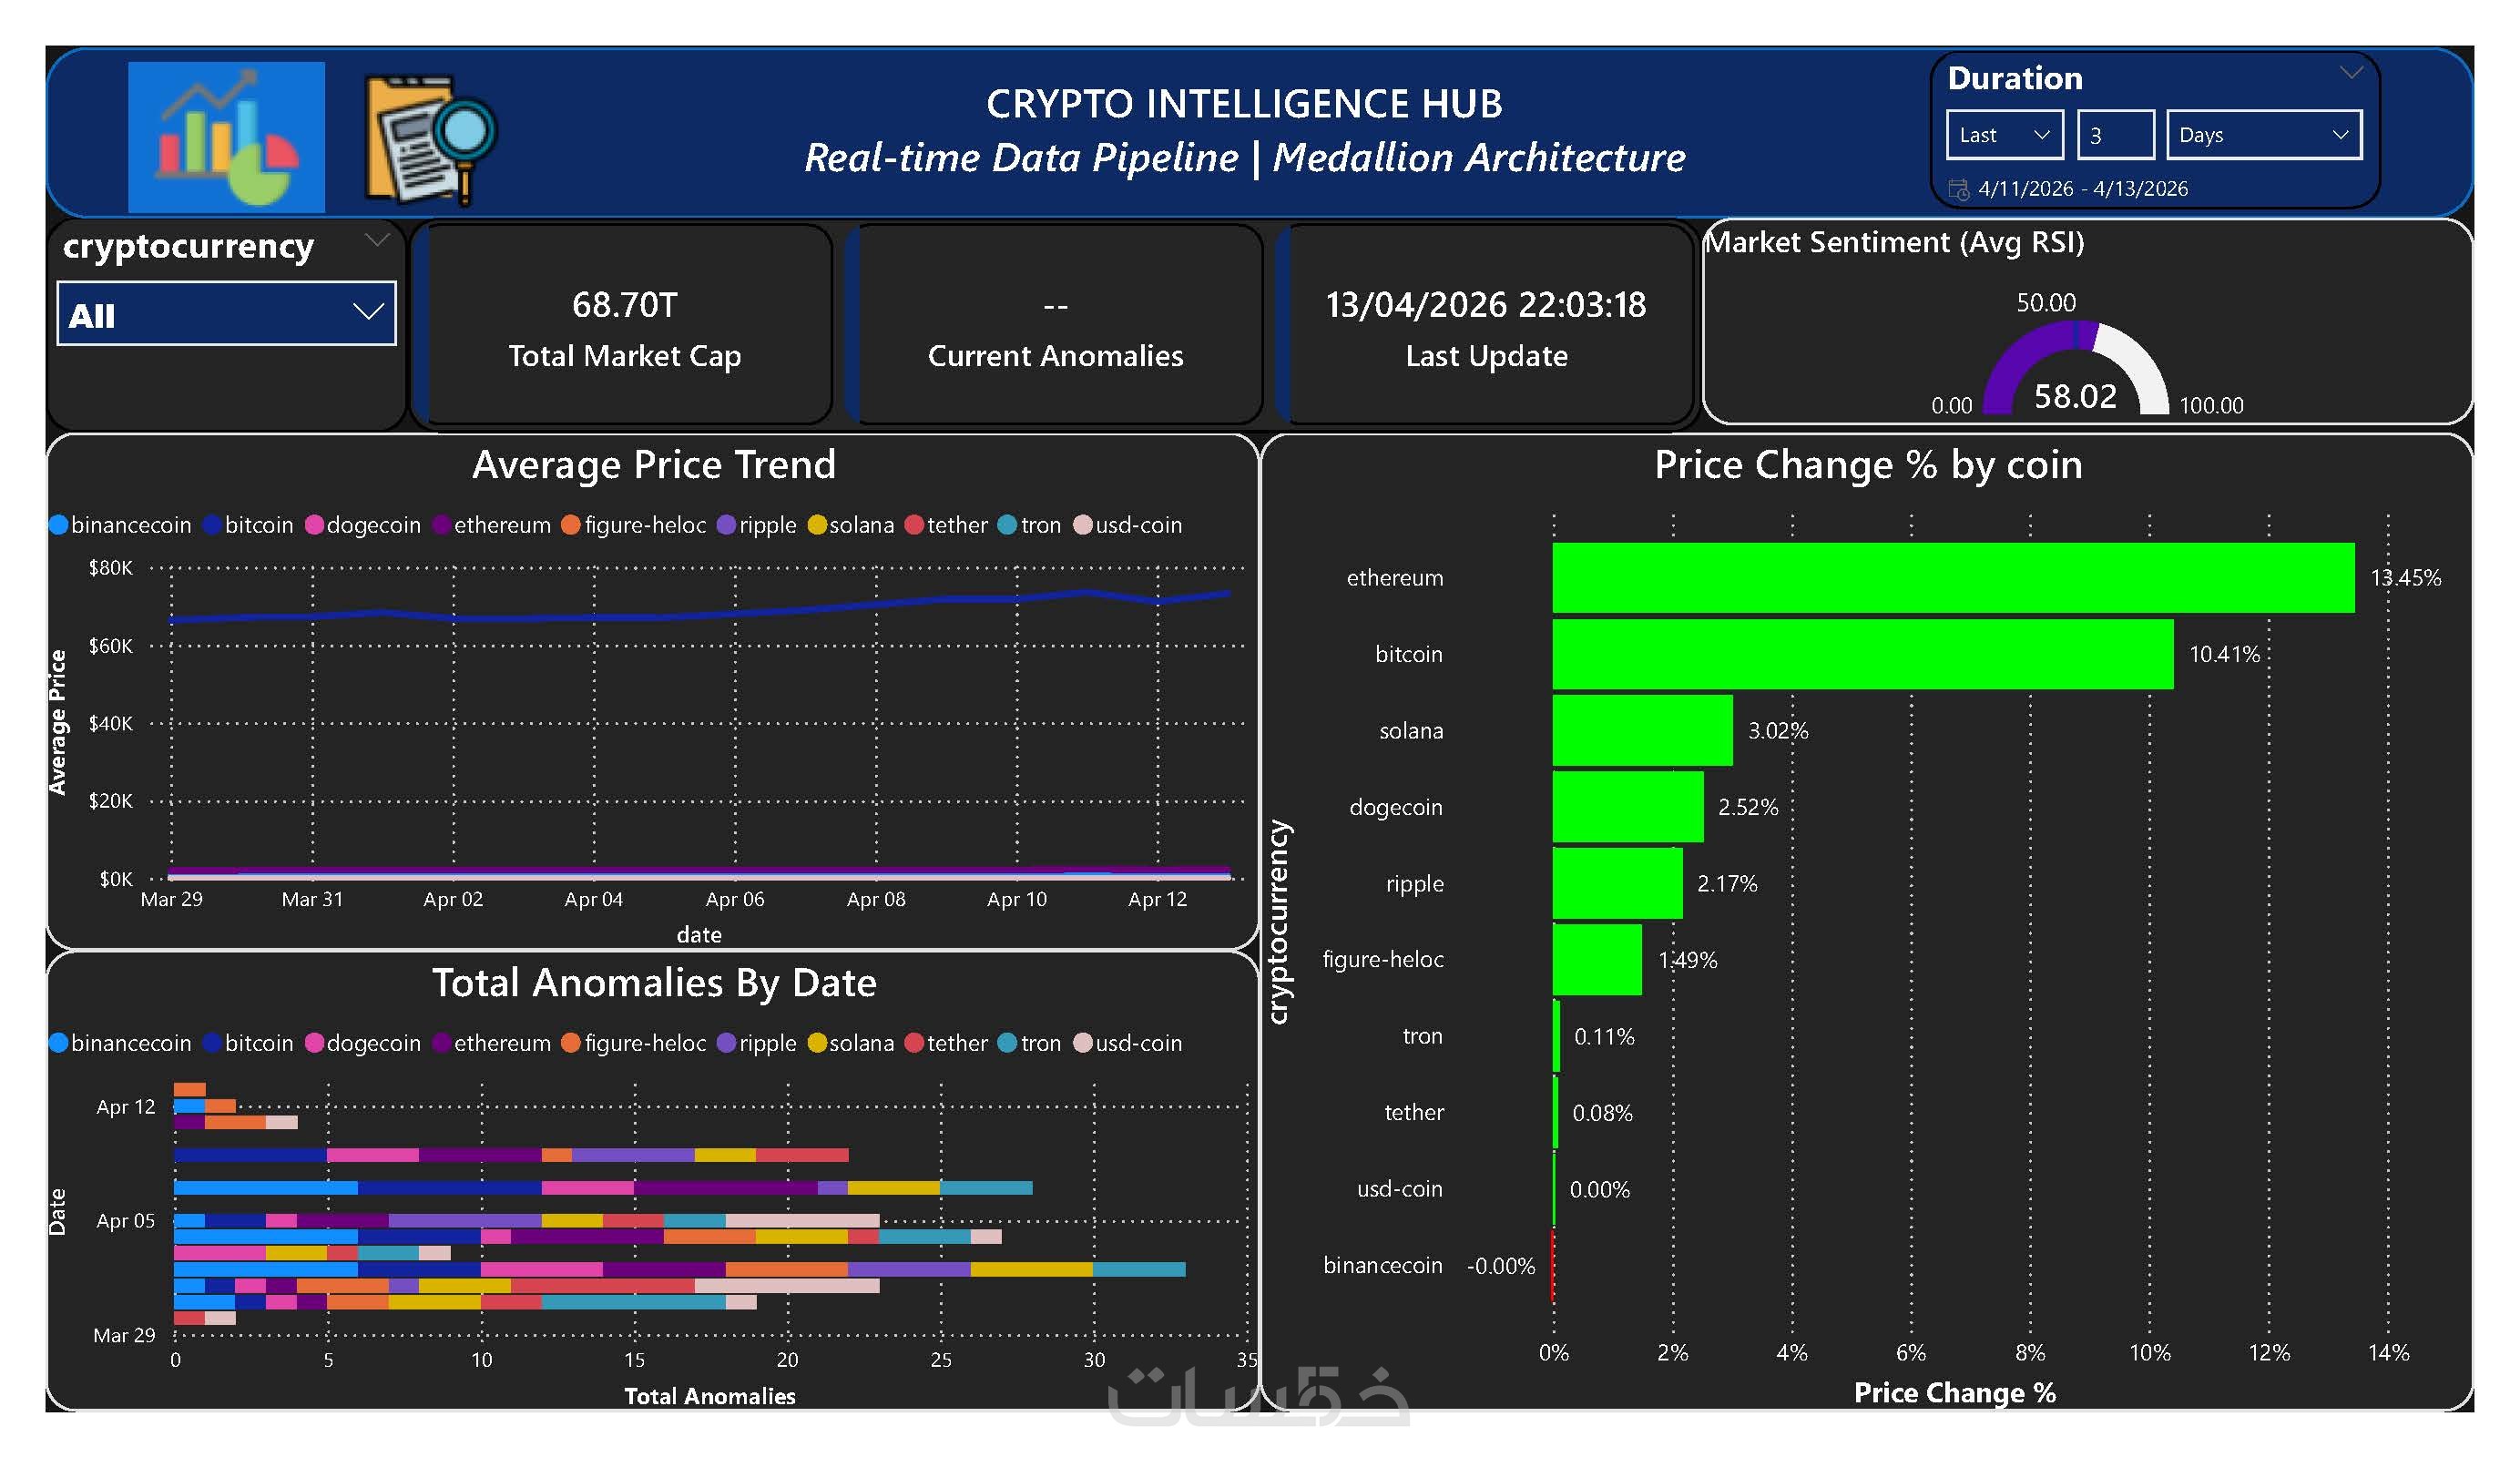Click the duration number input showing 3
2520x1457 pixels.
pyautogui.click(x=2114, y=135)
